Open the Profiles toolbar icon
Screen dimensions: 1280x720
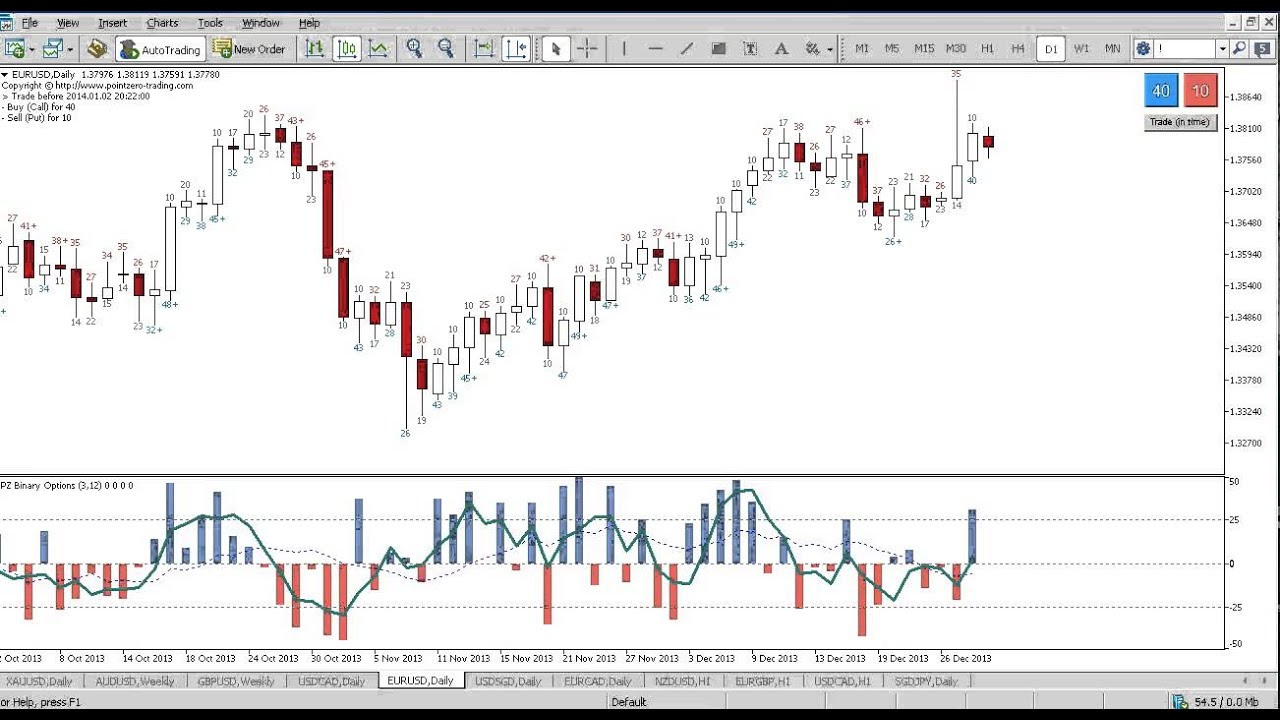(x=51, y=48)
